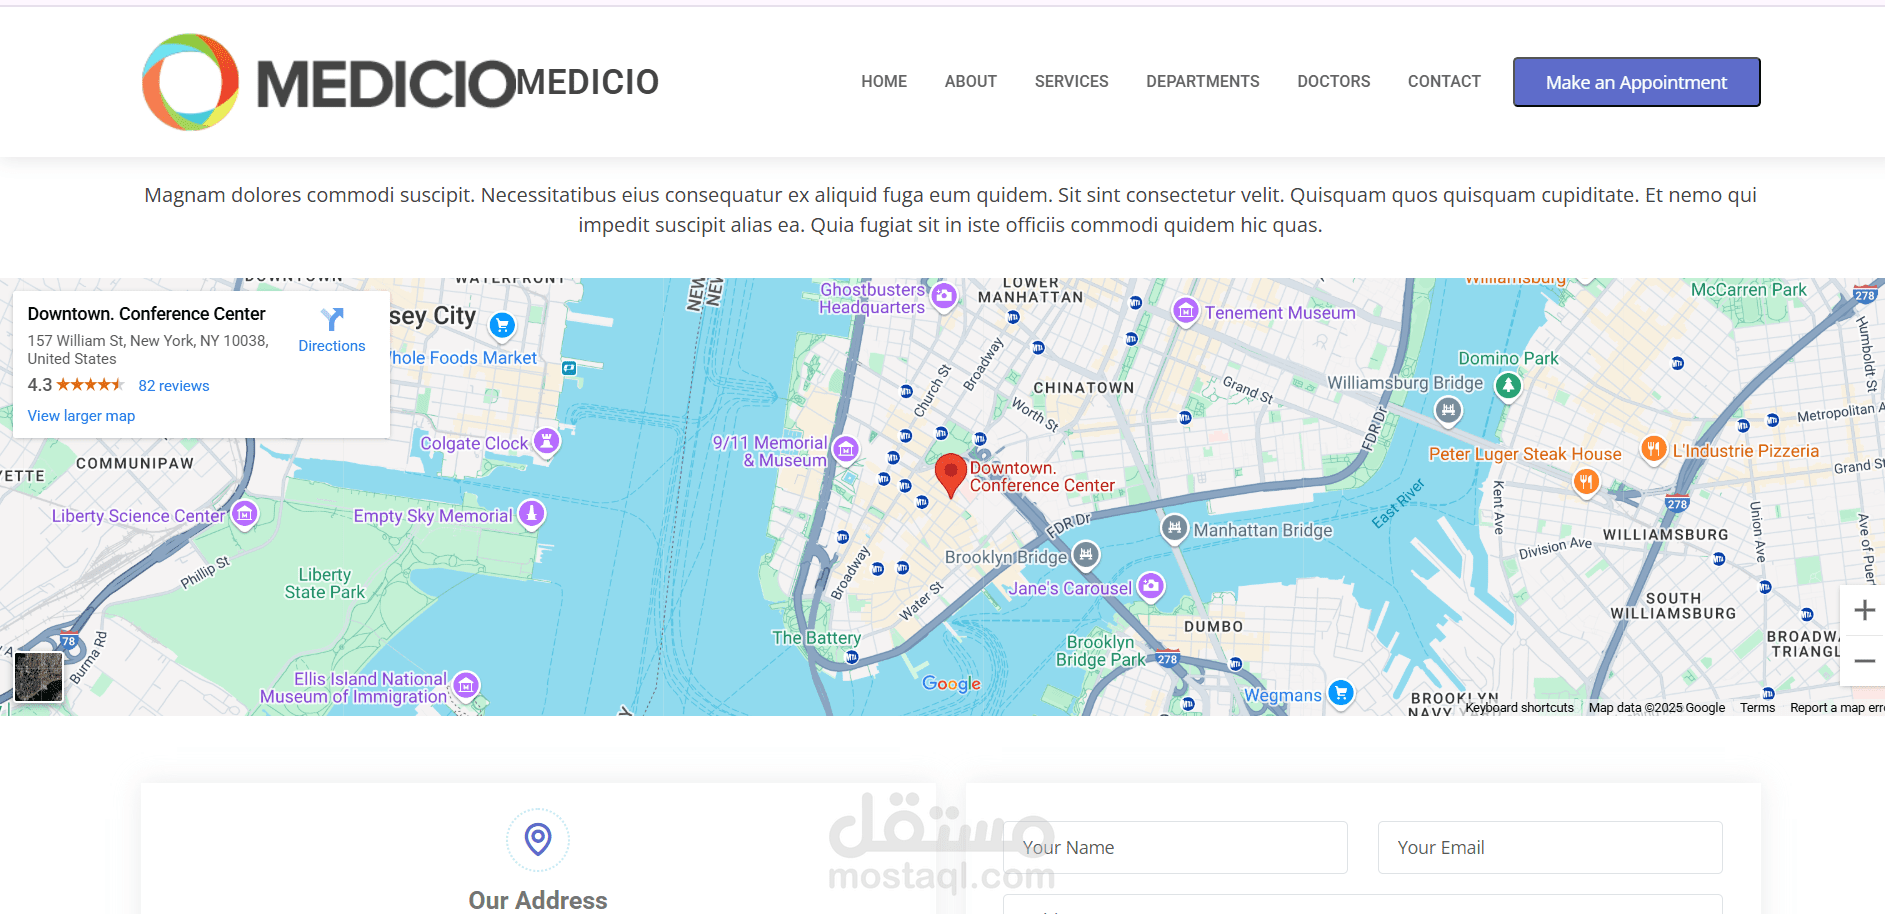Click the Brooklyn Bridge marker icon
Viewport: 1885px width, 914px height.
coord(1086,554)
